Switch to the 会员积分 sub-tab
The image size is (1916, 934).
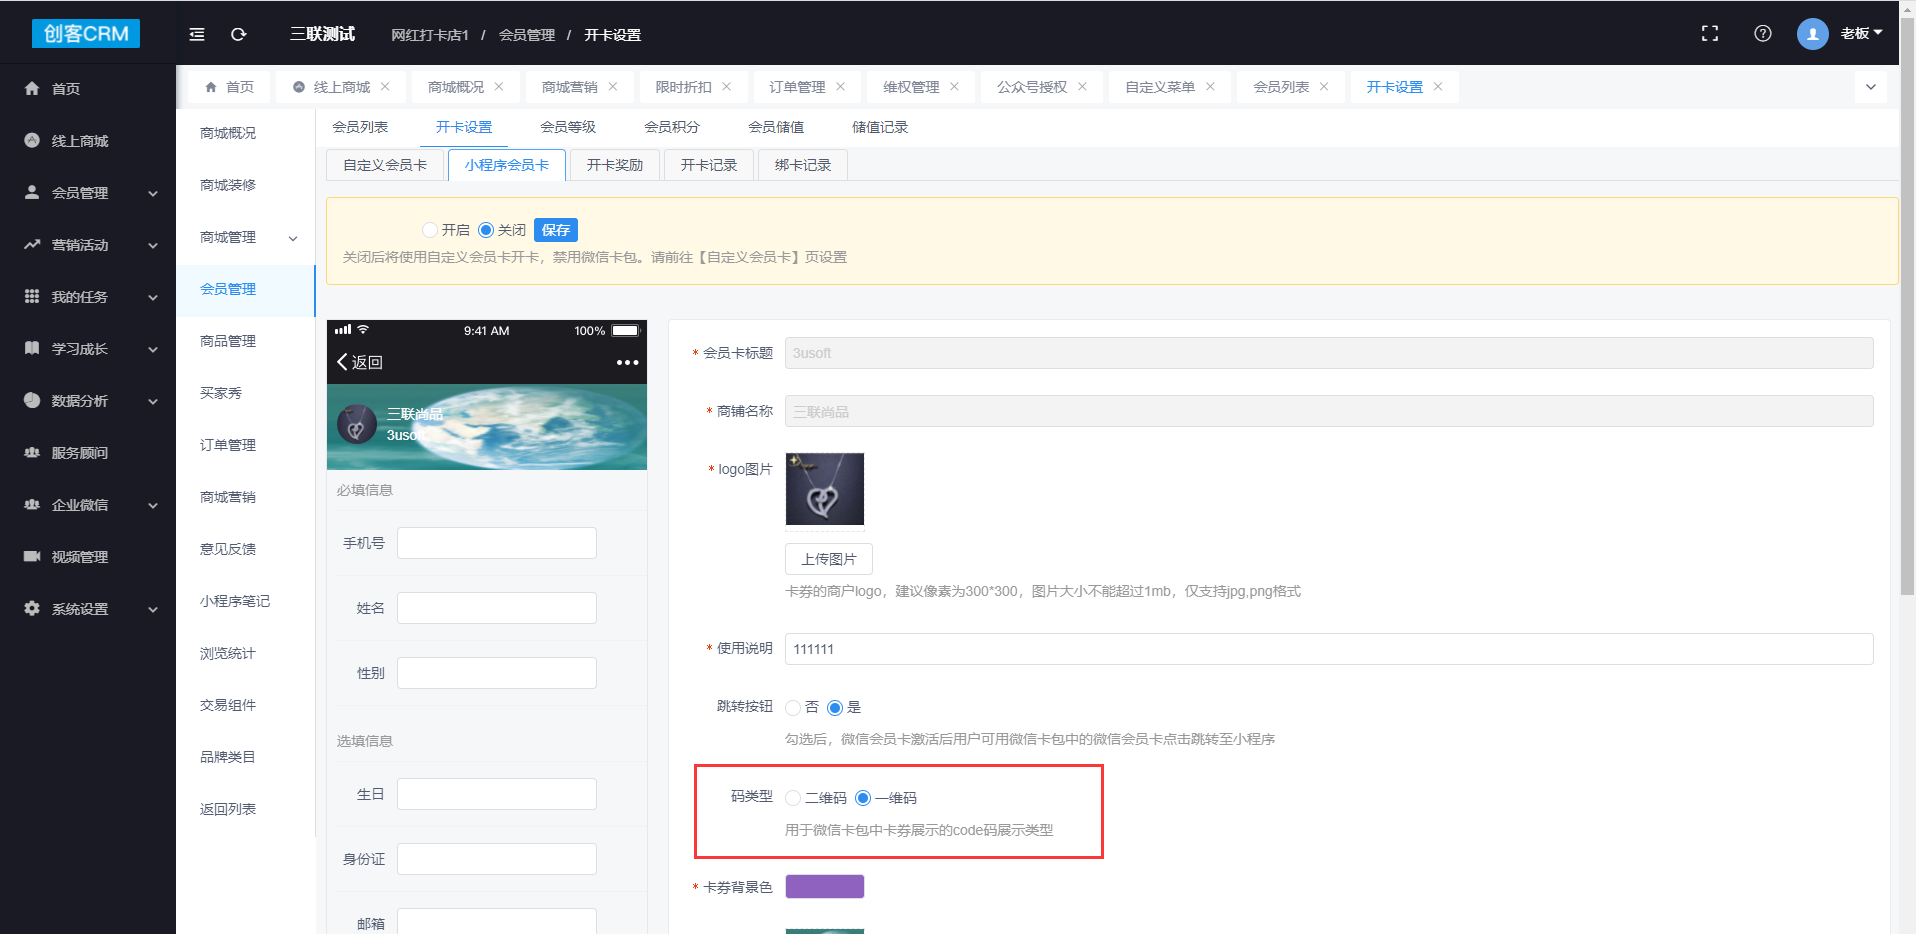click(672, 127)
